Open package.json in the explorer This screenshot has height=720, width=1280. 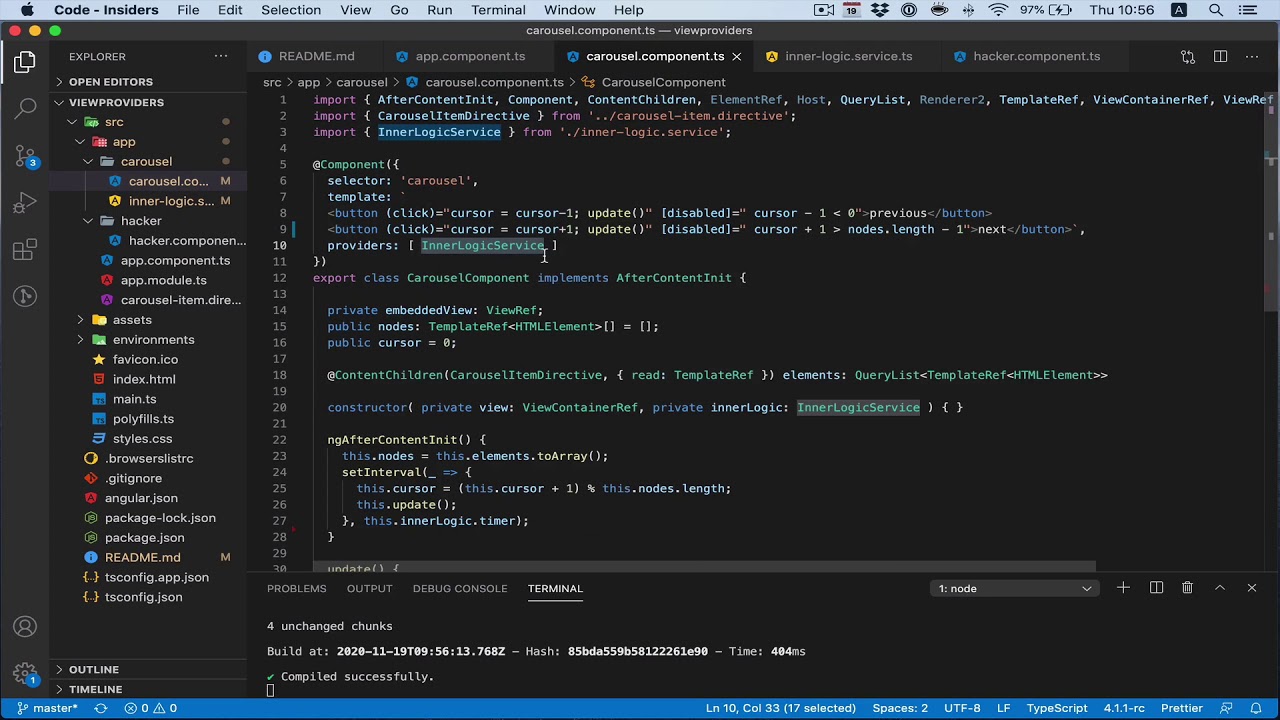point(144,538)
